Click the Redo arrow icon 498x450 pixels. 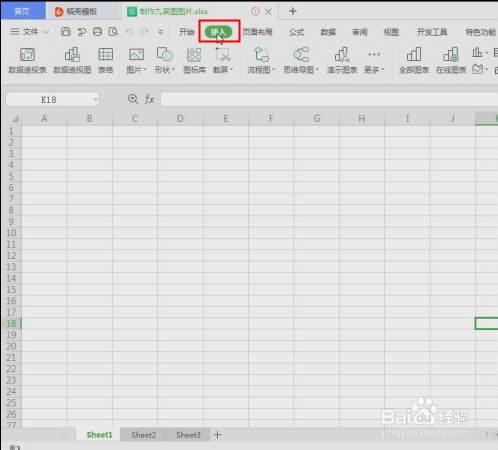click(x=144, y=32)
